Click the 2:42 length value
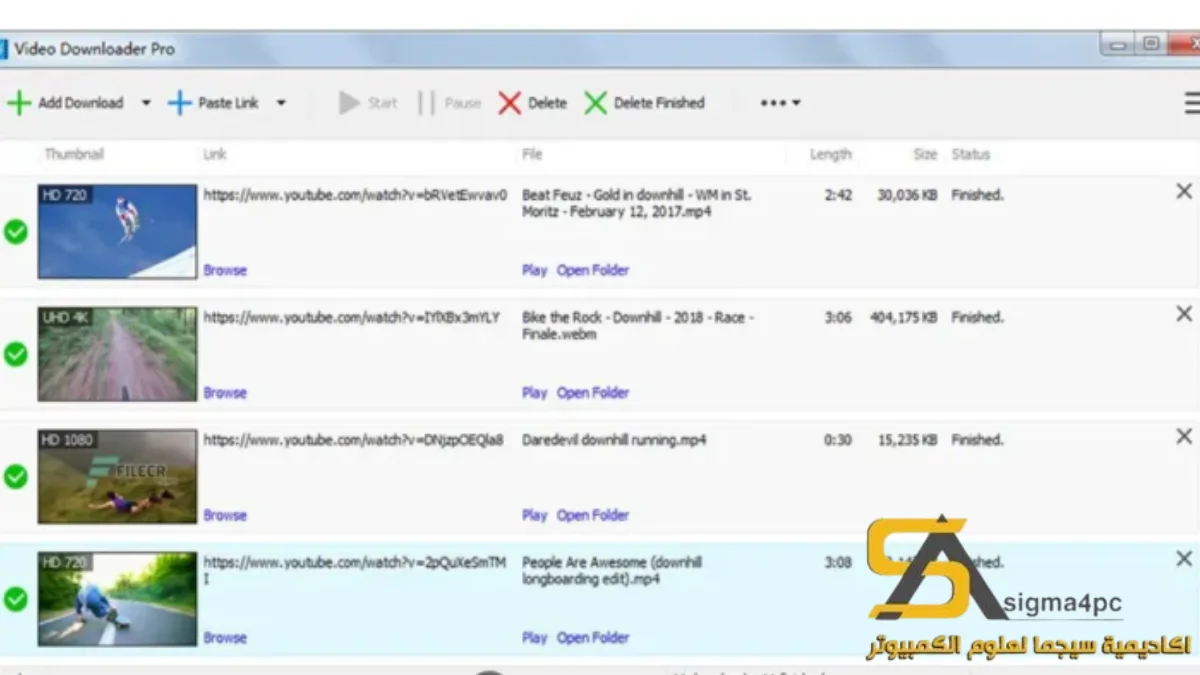 point(838,195)
